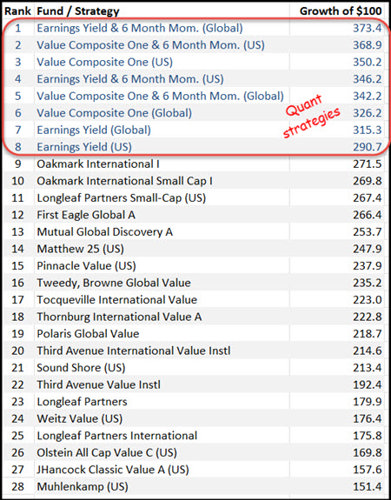Select the growth value 218.7
The height and width of the screenshot is (500, 391).
367,334
